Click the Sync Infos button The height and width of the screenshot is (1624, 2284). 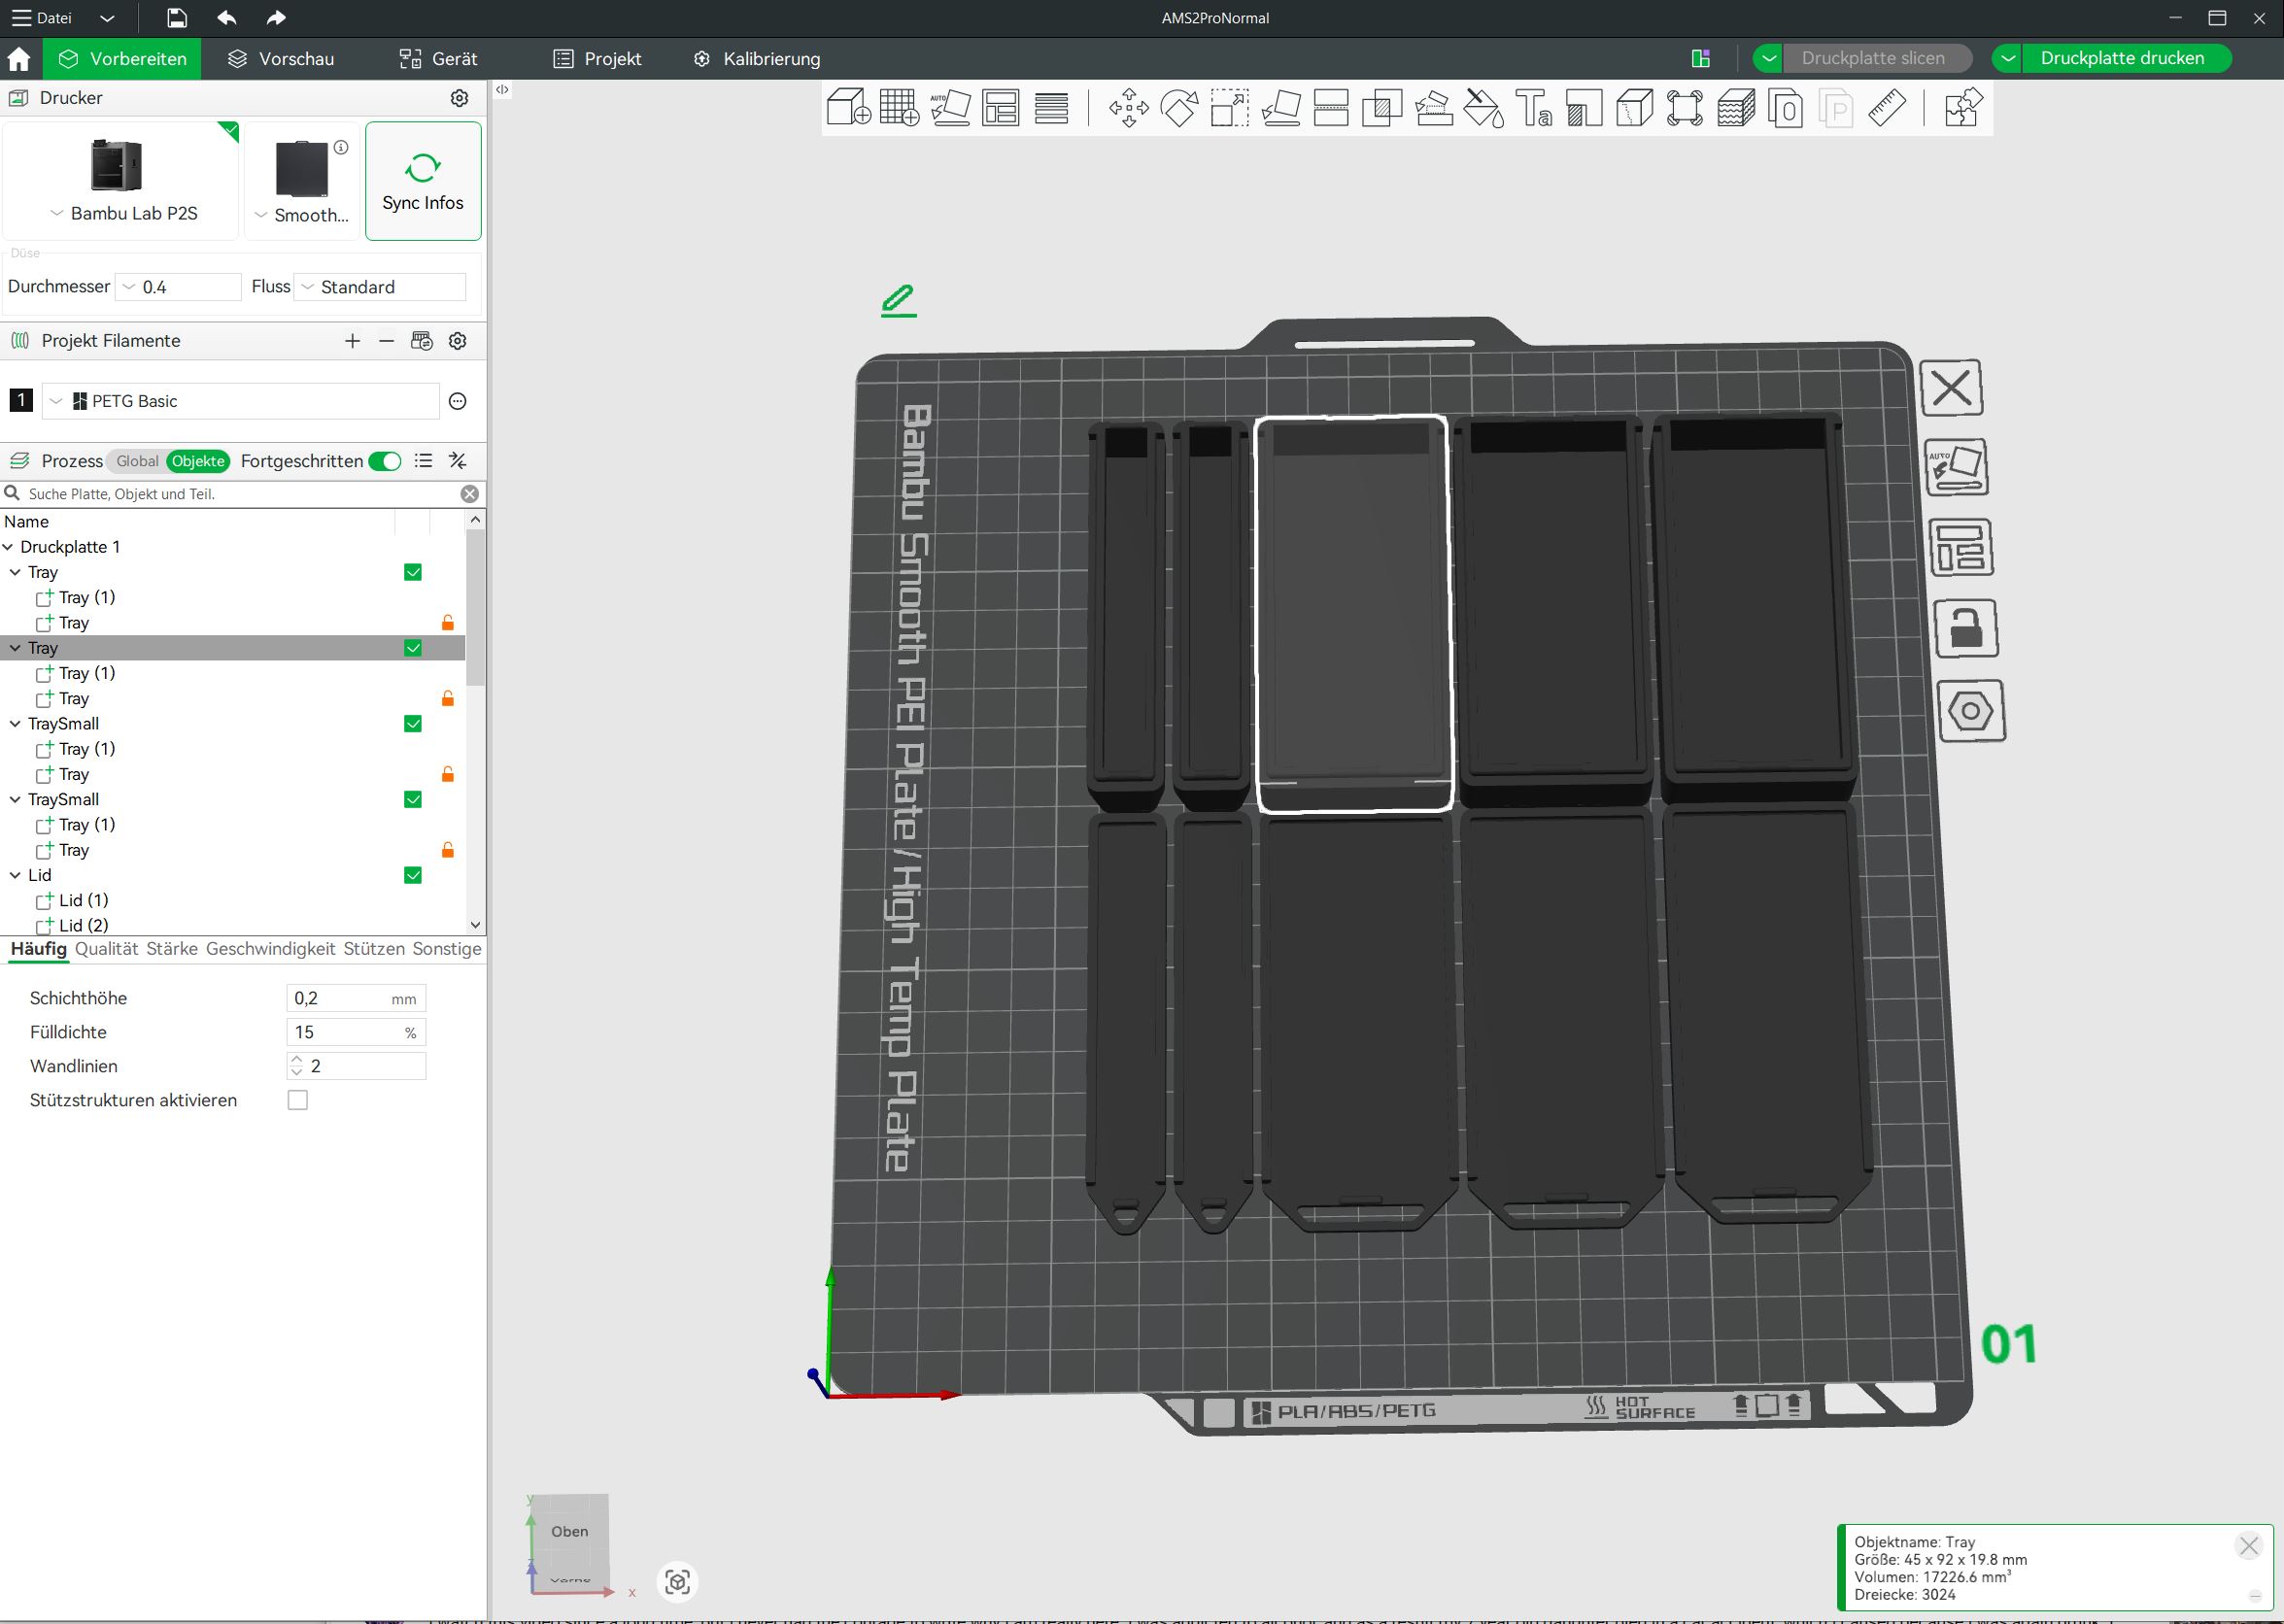423,181
